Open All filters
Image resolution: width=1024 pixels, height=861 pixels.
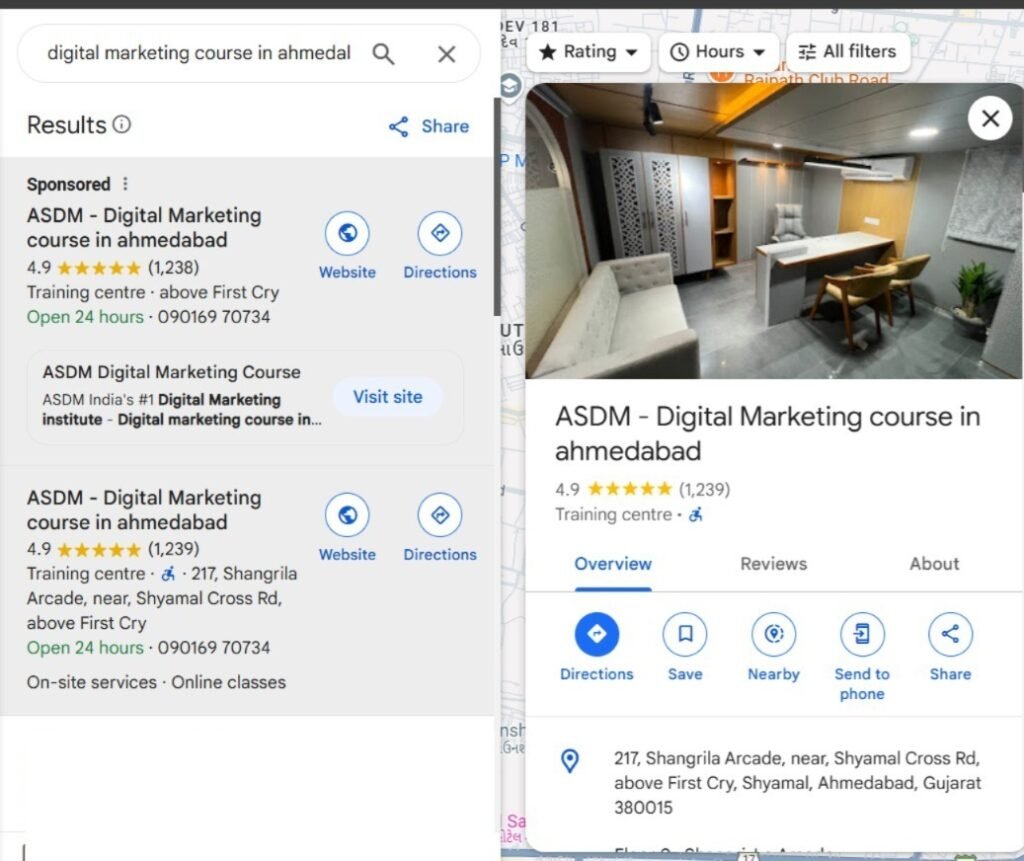848,52
